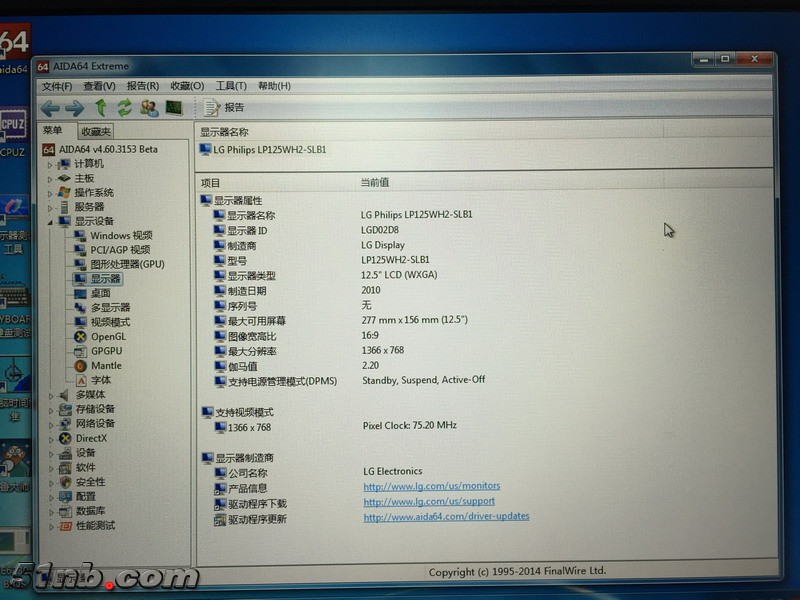This screenshot has width=800, height=600.
Task: Select the OpenGL item in the tree
Action: tap(108, 337)
